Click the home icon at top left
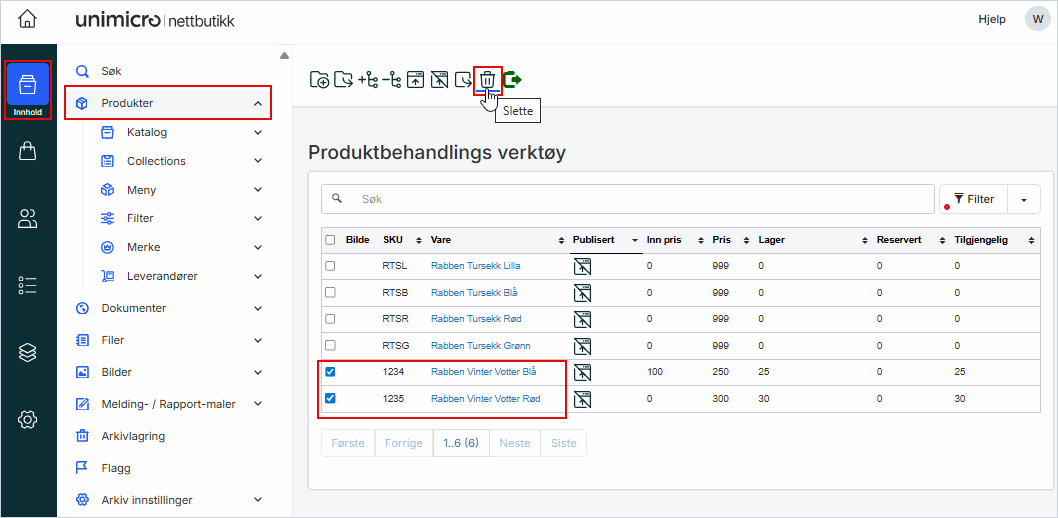The width and height of the screenshot is (1058, 518). [28, 20]
